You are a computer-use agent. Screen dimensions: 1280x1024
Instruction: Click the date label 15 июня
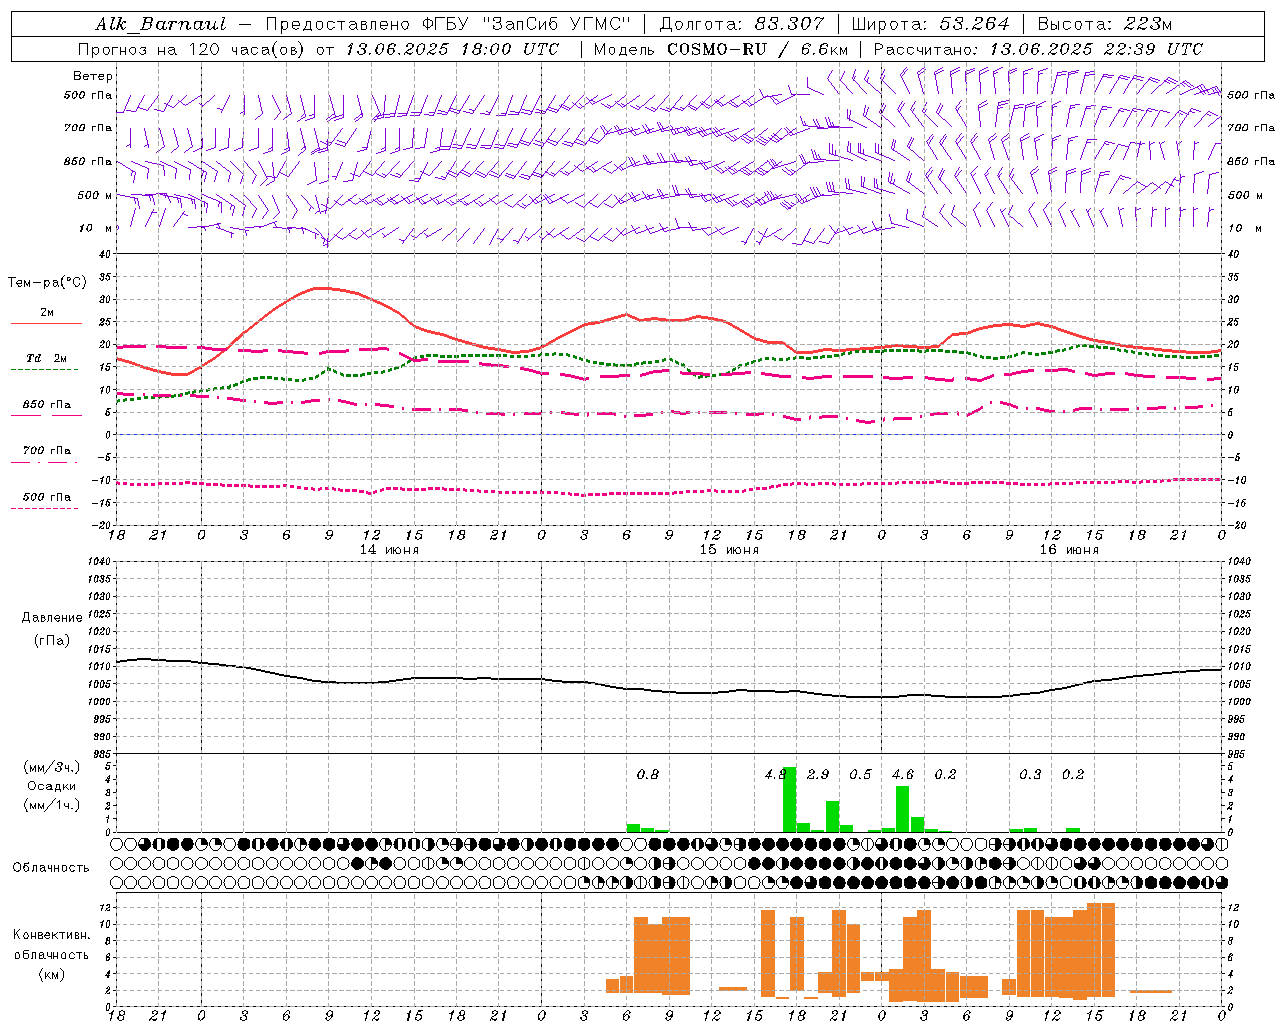point(729,550)
